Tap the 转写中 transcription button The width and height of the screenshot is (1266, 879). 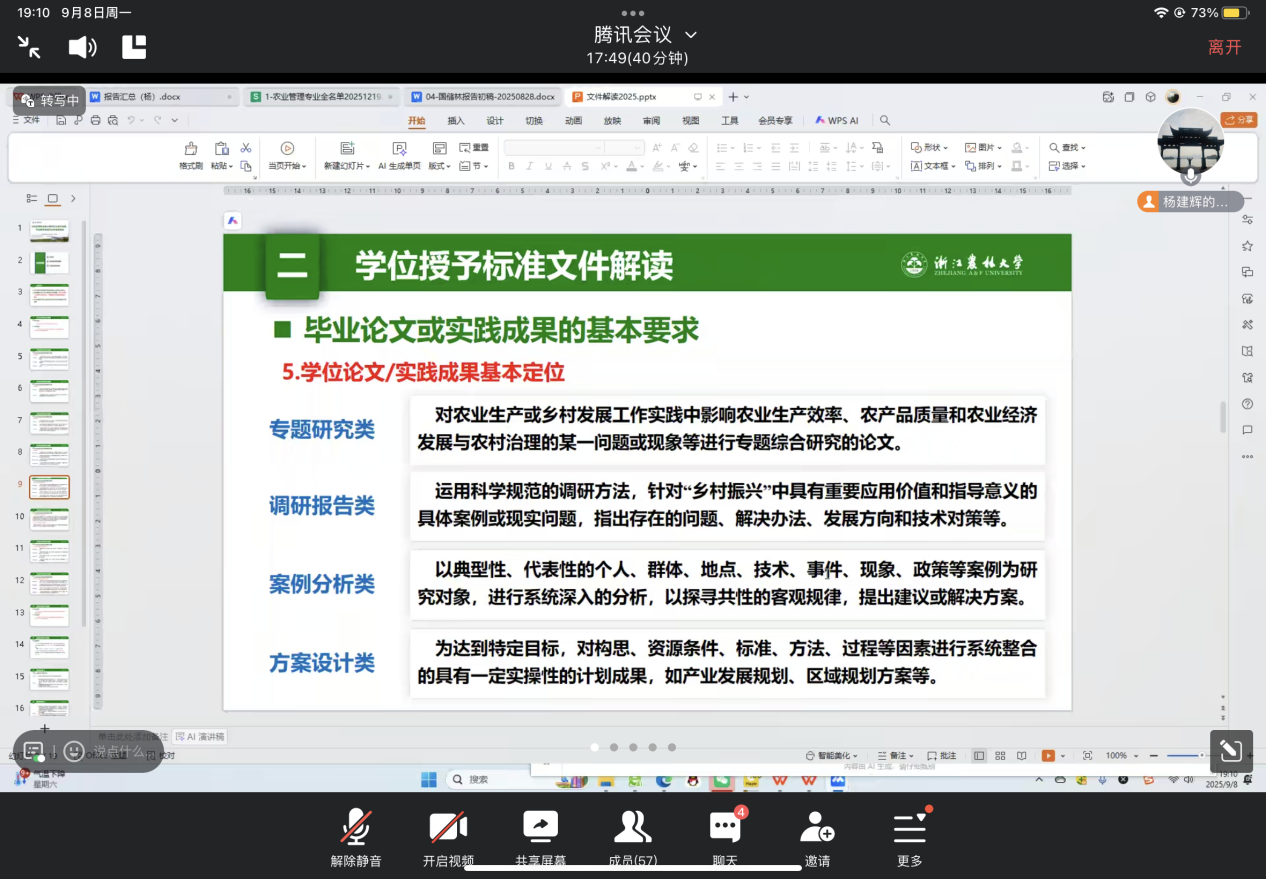coord(50,100)
